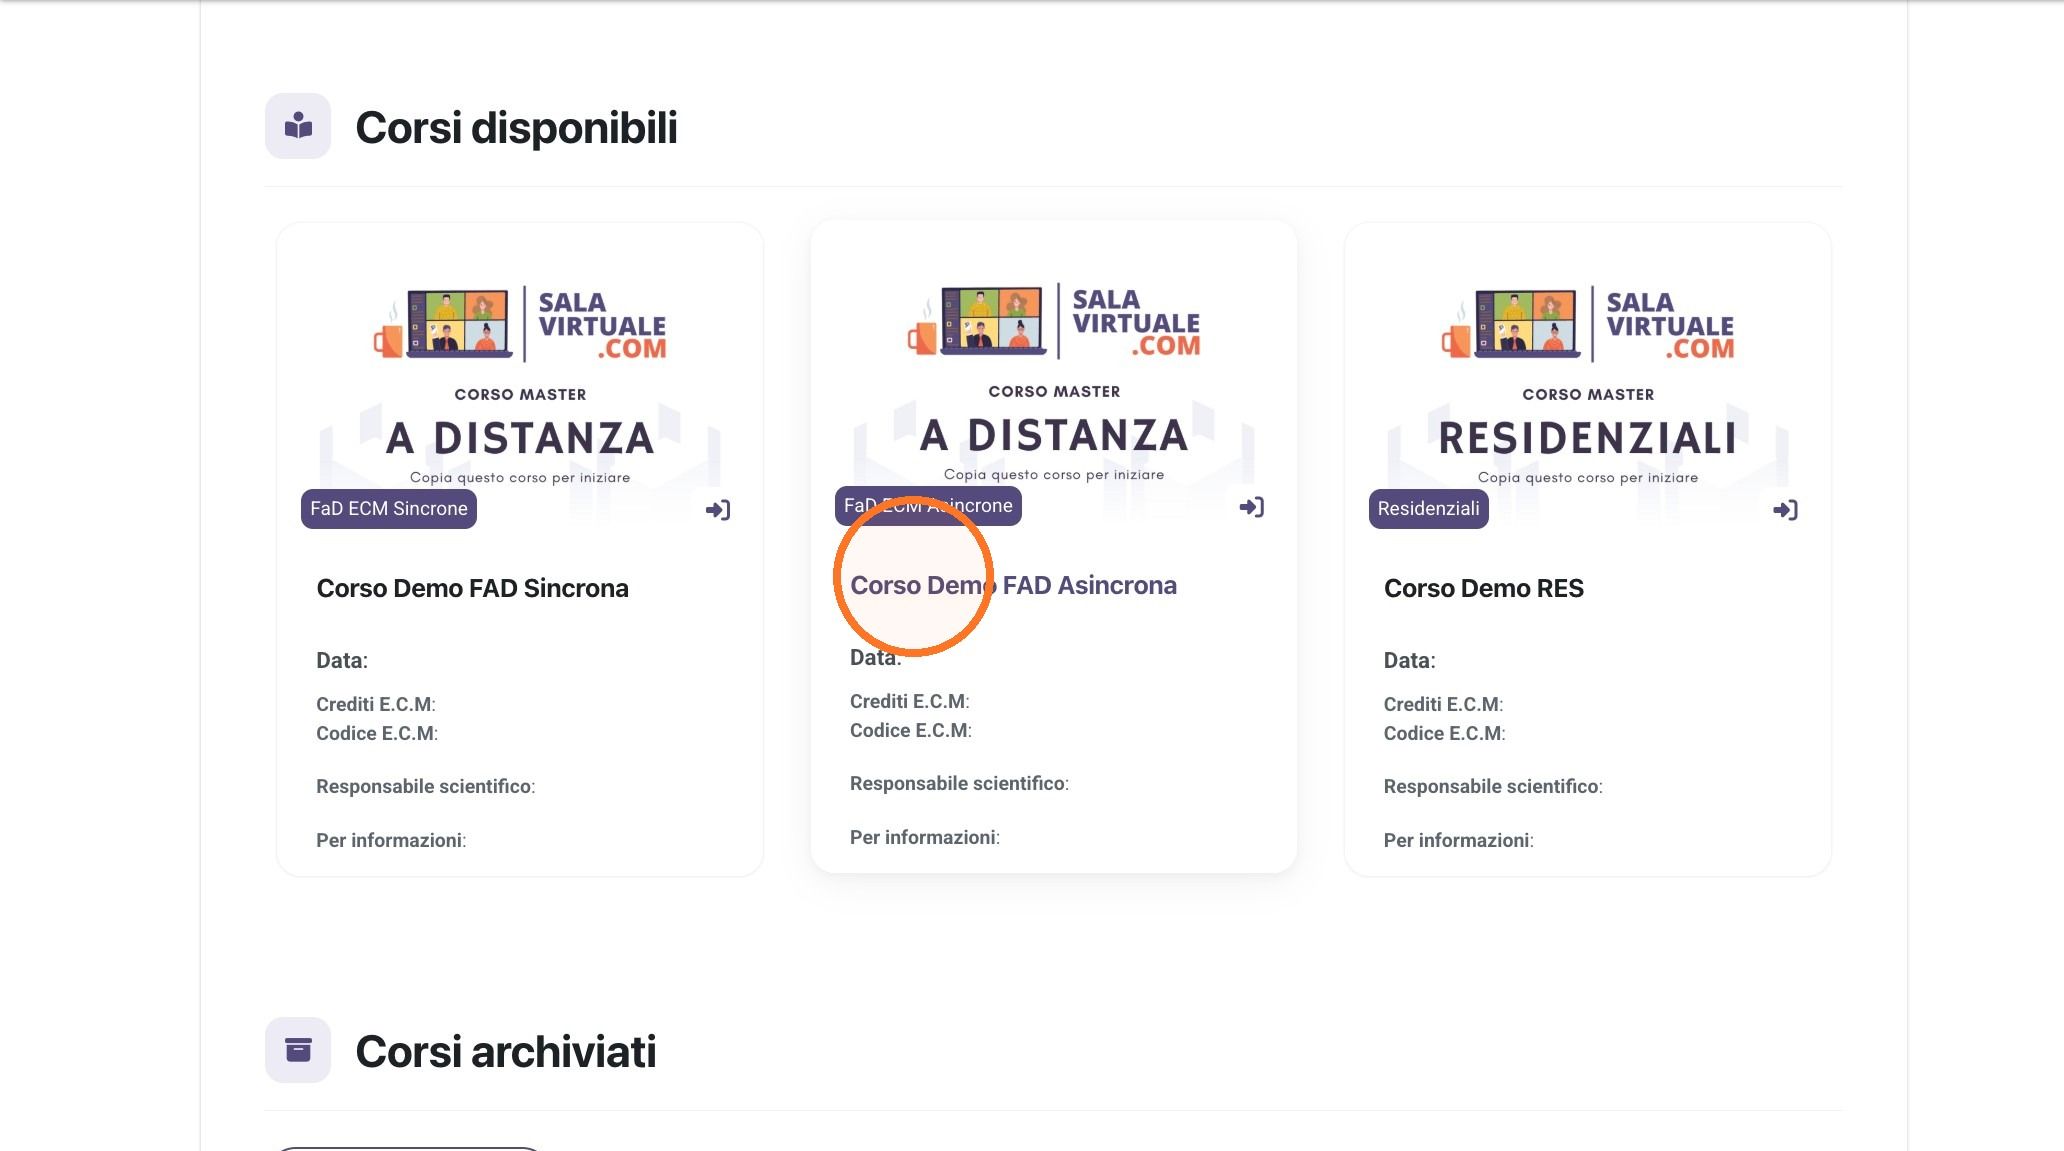
Task: Click Responsabile scientifico in FAD Sincrona card
Action: coord(426,786)
